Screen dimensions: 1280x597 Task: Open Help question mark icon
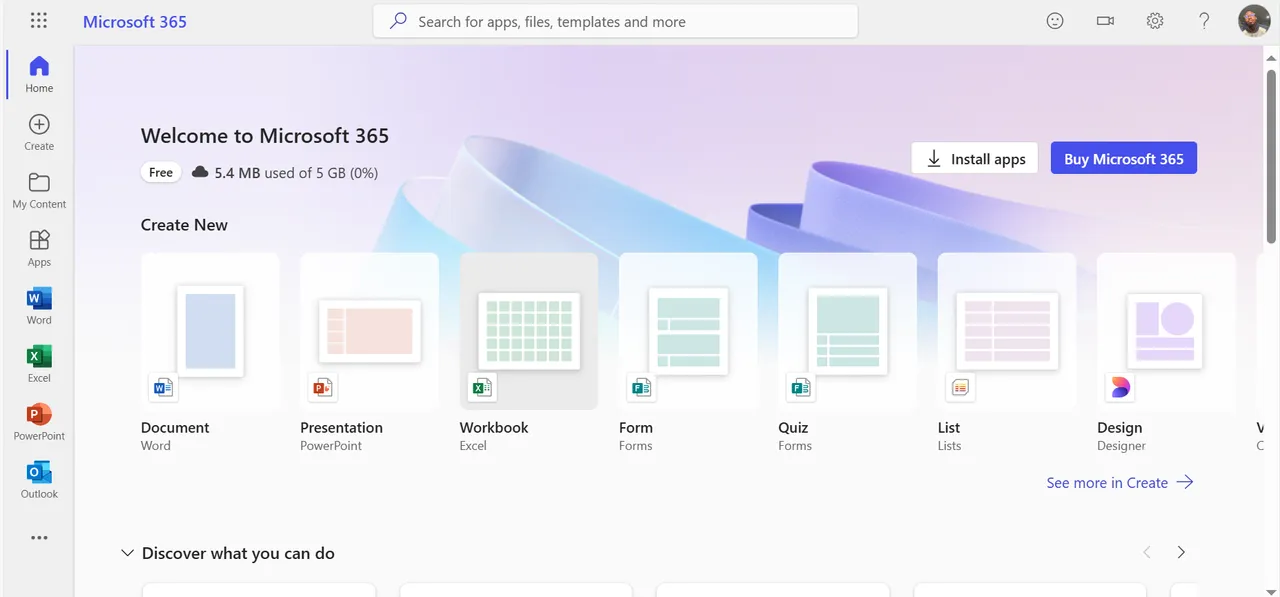click(x=1205, y=21)
